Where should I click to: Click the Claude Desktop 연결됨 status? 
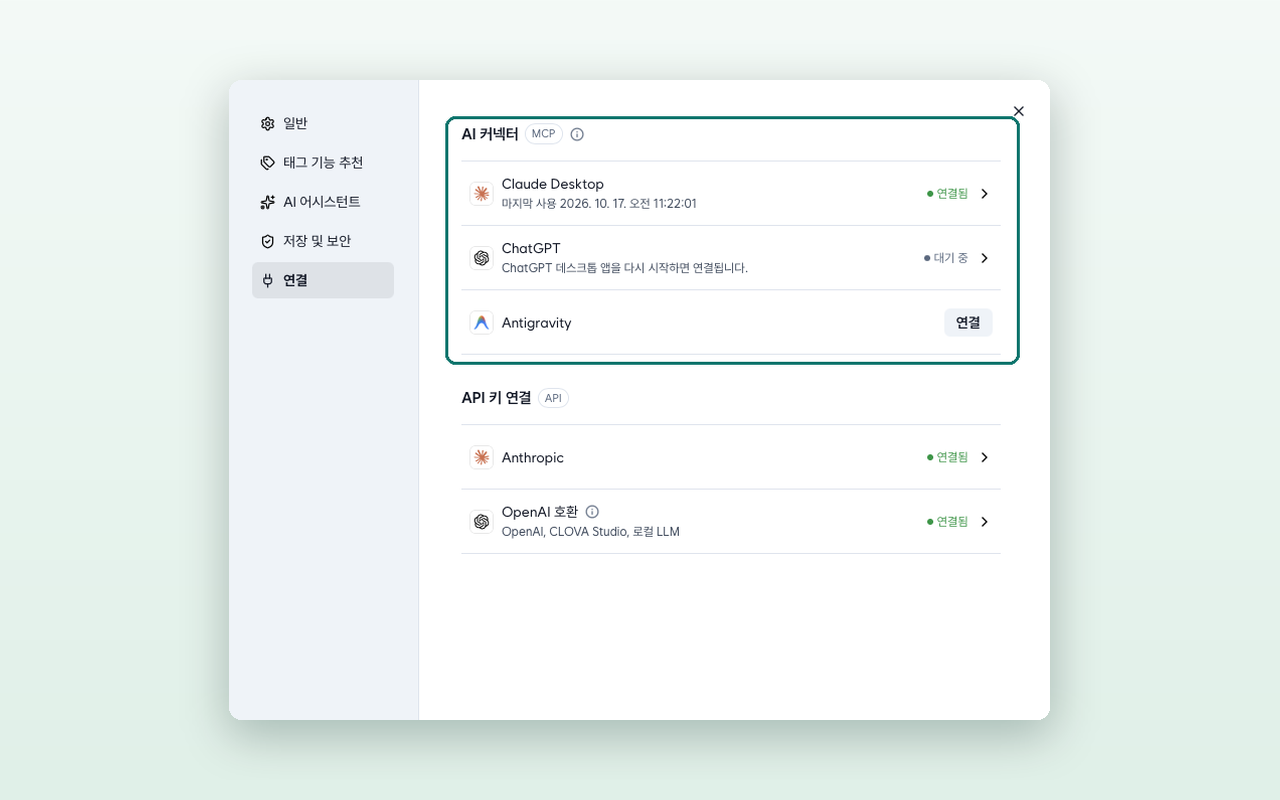coord(948,194)
